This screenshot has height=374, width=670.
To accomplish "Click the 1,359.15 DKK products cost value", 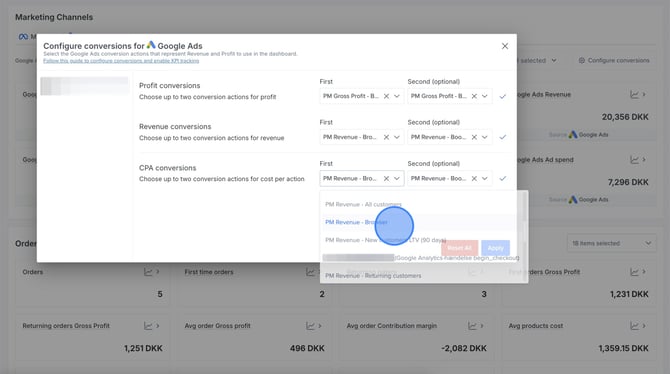I will [x=623, y=348].
